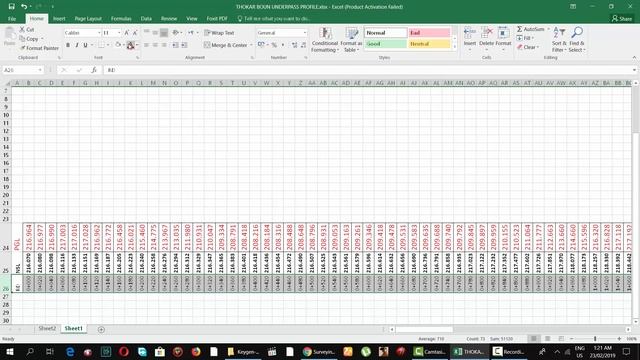Open Edge browser from the taskbar

[x=70, y=351]
